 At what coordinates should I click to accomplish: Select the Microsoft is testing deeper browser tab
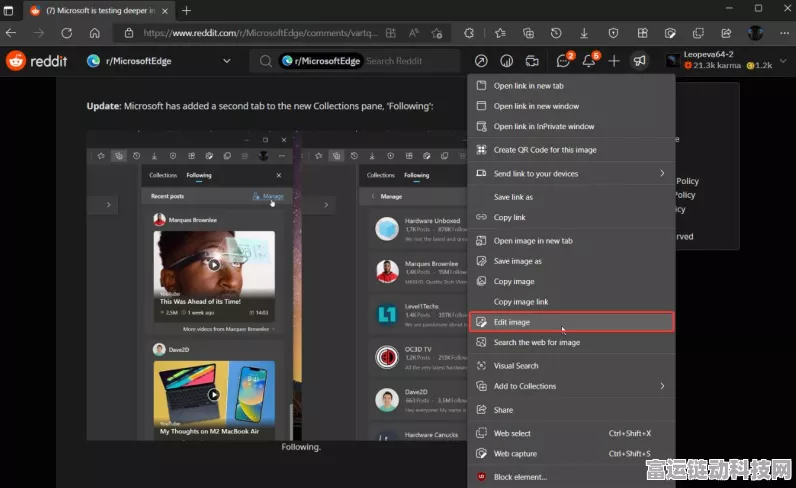pos(100,10)
